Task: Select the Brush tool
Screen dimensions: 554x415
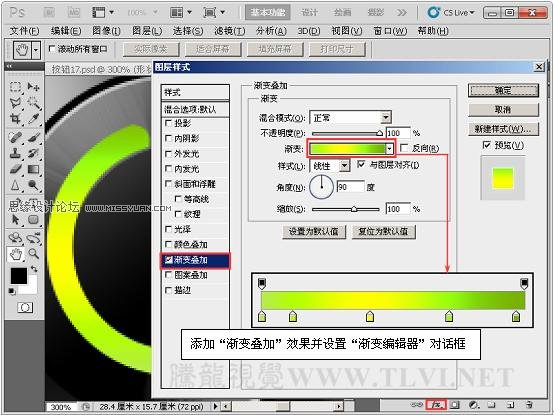Action: pyautogui.click(x=34, y=137)
